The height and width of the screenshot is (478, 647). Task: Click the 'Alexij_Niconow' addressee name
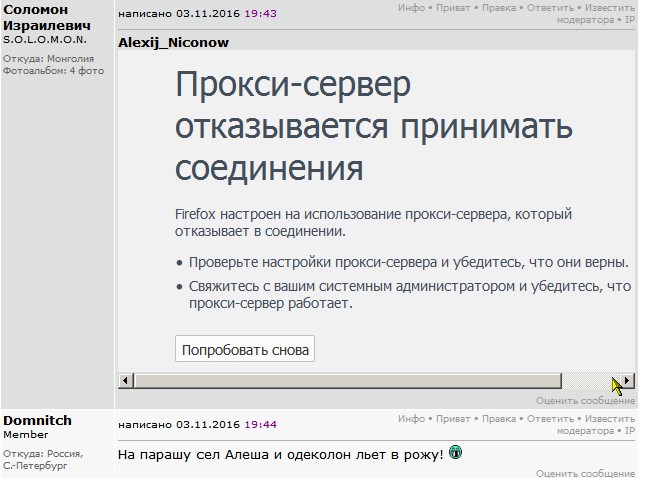click(173, 43)
